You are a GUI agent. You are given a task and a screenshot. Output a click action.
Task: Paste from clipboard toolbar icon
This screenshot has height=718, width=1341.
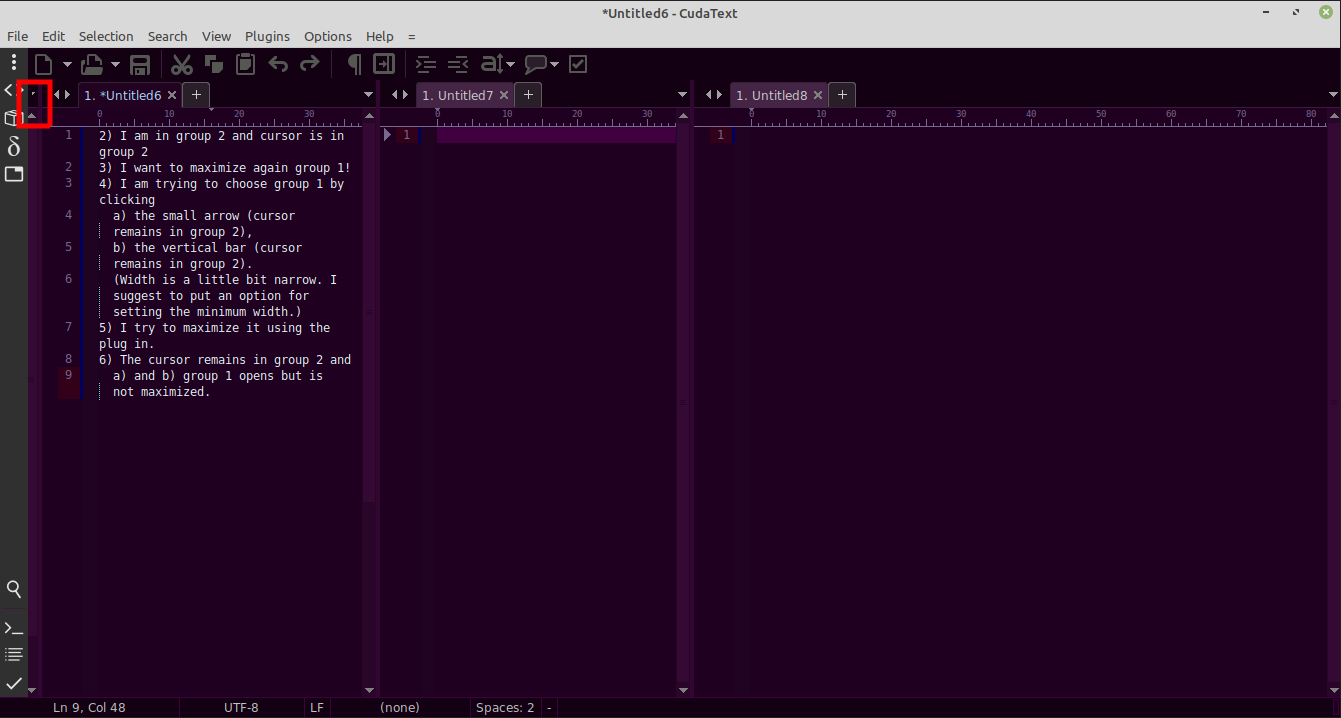coord(245,64)
